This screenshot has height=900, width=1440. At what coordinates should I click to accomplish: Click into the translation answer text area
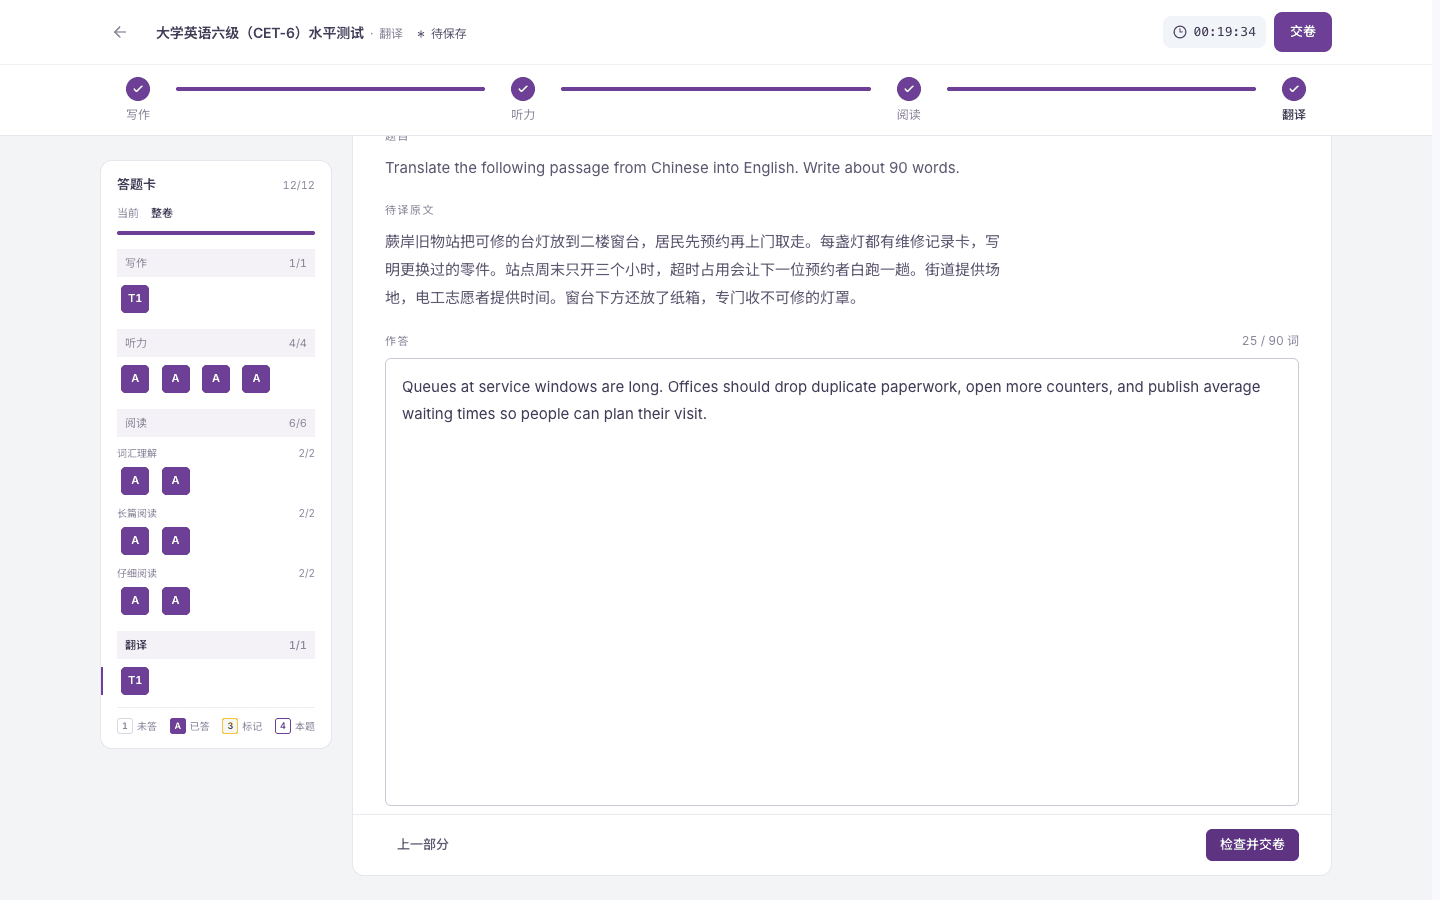[x=842, y=582]
